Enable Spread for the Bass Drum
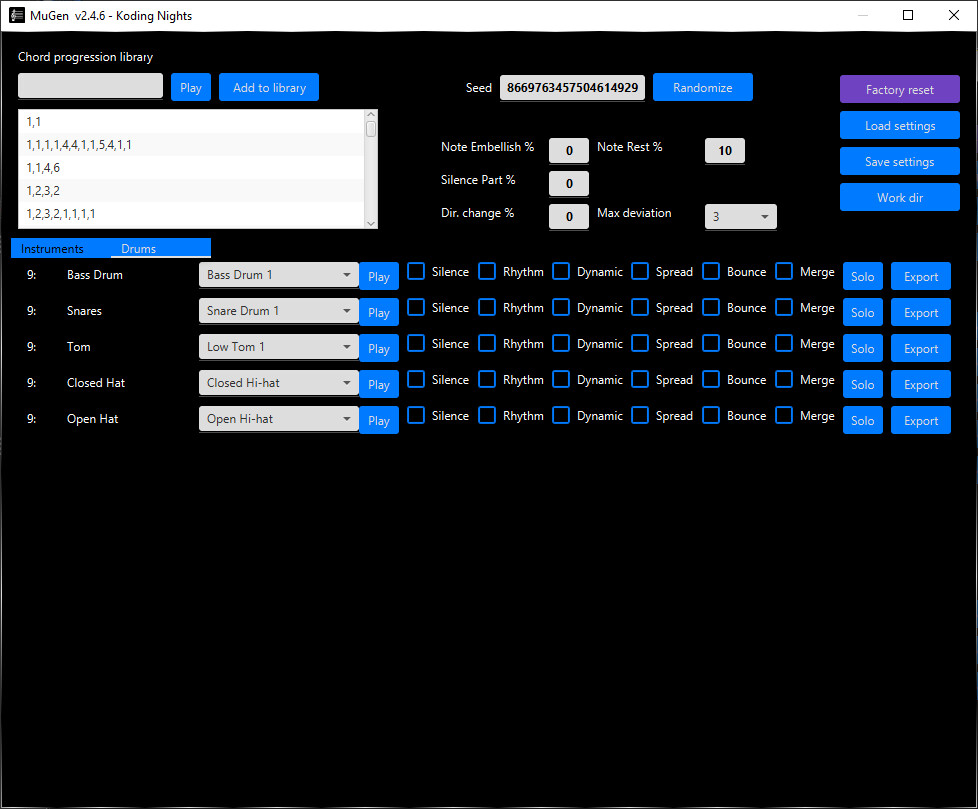The image size is (978, 809). pyautogui.click(x=640, y=271)
